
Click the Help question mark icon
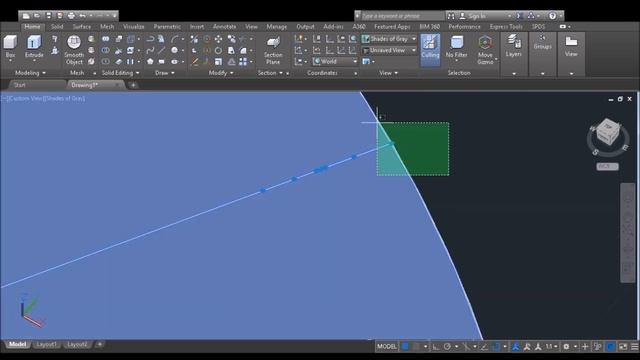(x=552, y=16)
